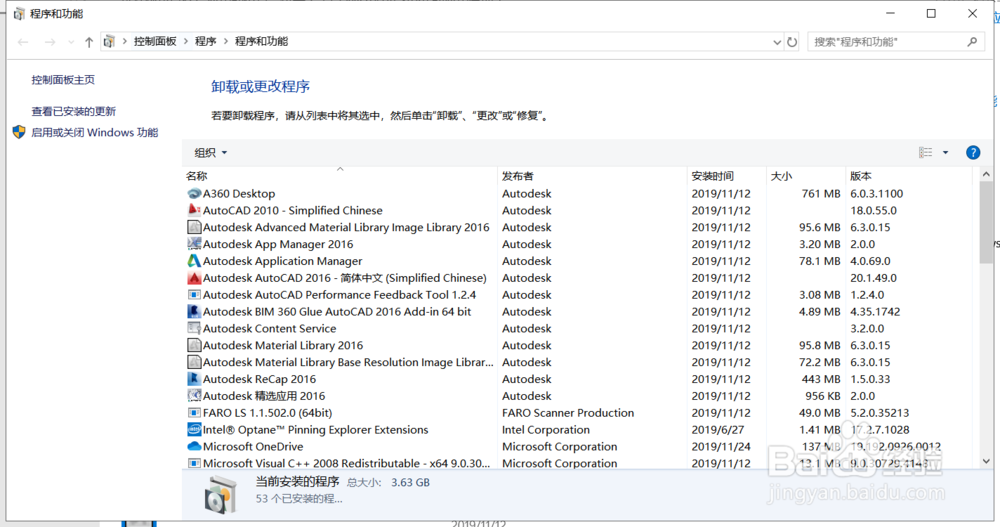Click the Windows features shield icon
1000x527 pixels.
pyautogui.click(x=19, y=132)
